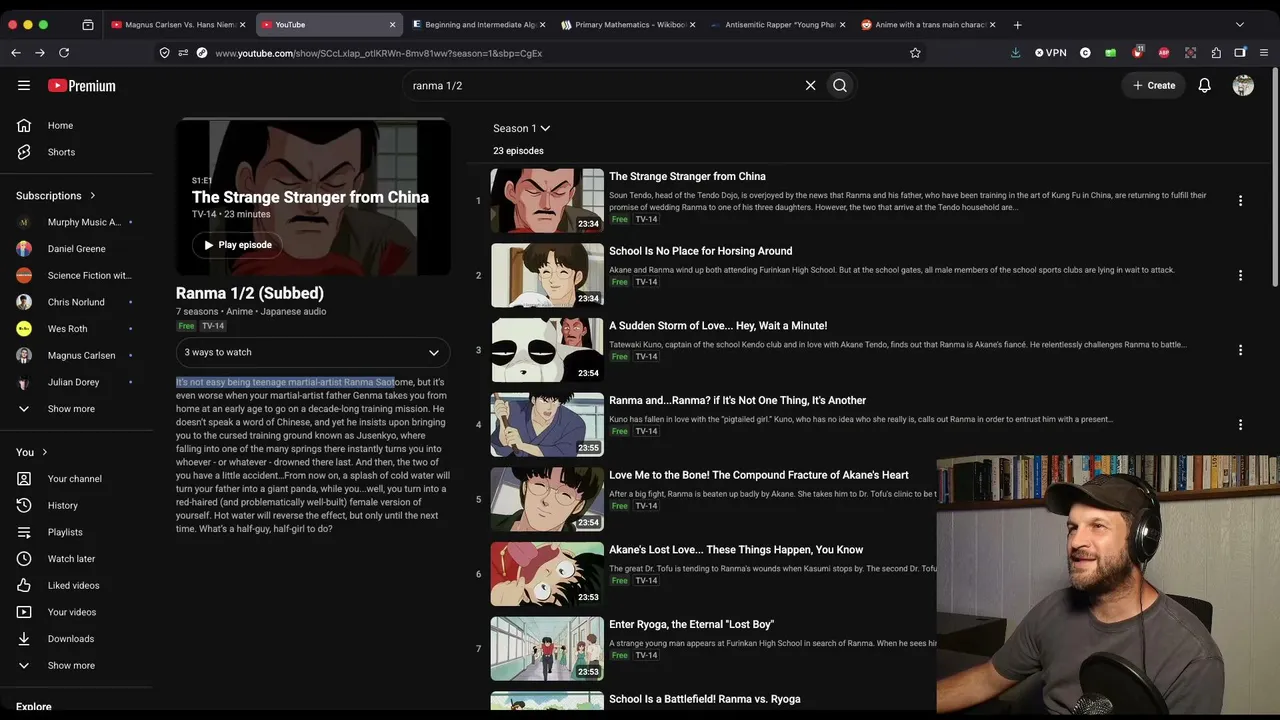Viewport: 1280px width, 720px height.
Task: Switch to Antisemitic Rapper tab
Action: (780, 25)
